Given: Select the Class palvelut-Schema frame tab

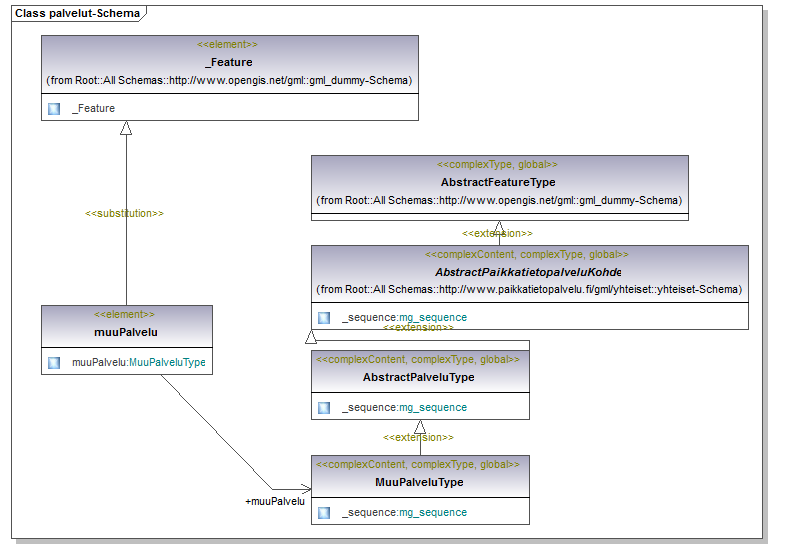Looking at the screenshot, I should [78, 14].
